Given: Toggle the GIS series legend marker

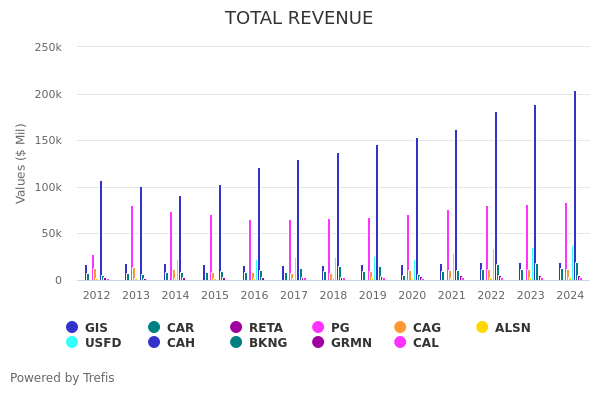Looking at the screenshot, I should point(72,328).
